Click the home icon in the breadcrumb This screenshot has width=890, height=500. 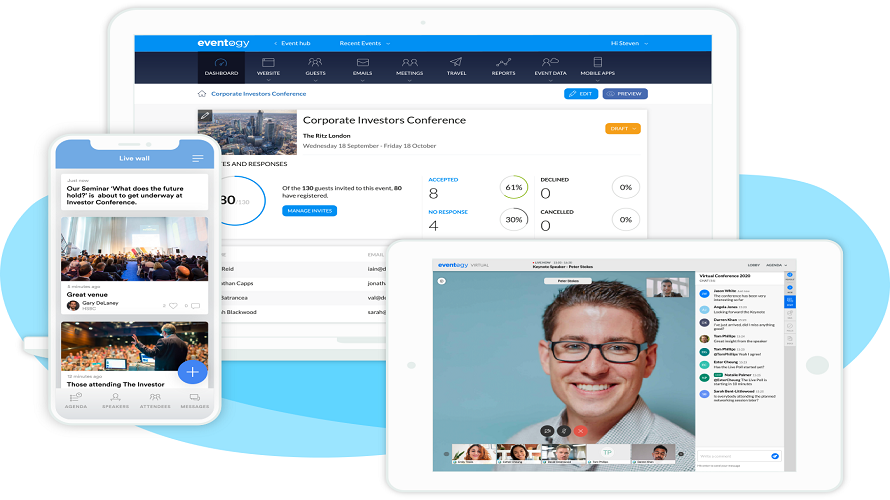point(201,94)
